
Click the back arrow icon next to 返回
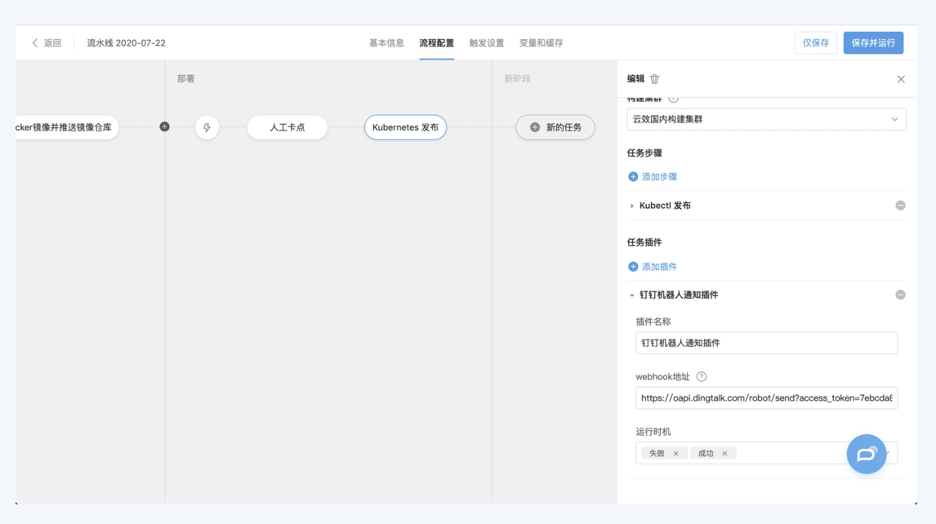pyautogui.click(x=35, y=43)
